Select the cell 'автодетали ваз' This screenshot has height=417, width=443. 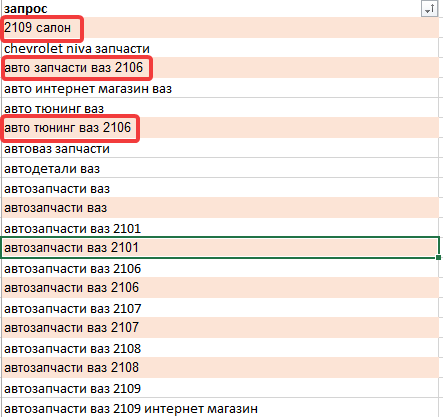coord(220,168)
